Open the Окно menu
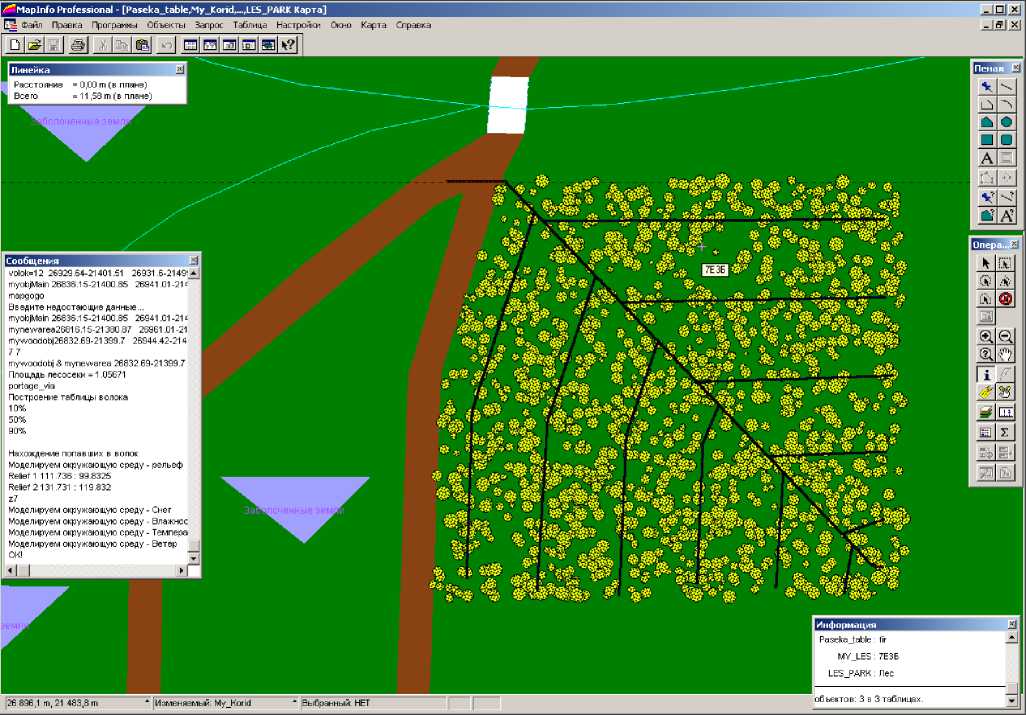The image size is (1026, 715). [341, 25]
